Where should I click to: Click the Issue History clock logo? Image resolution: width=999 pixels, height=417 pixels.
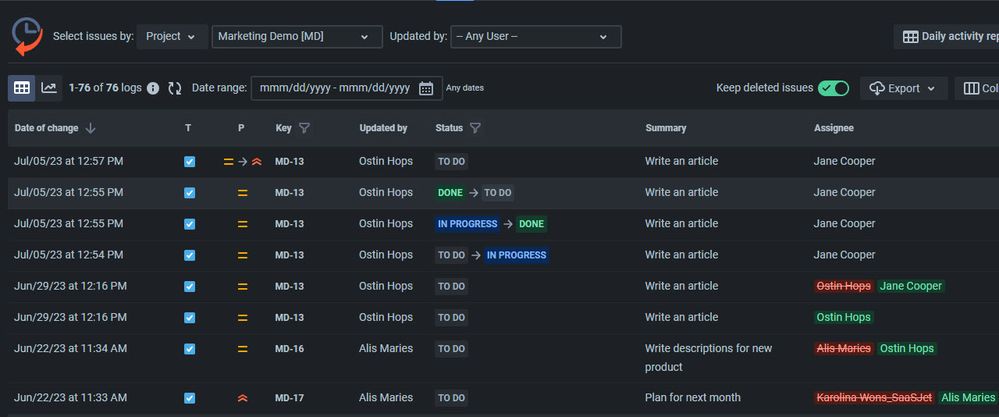[27, 36]
